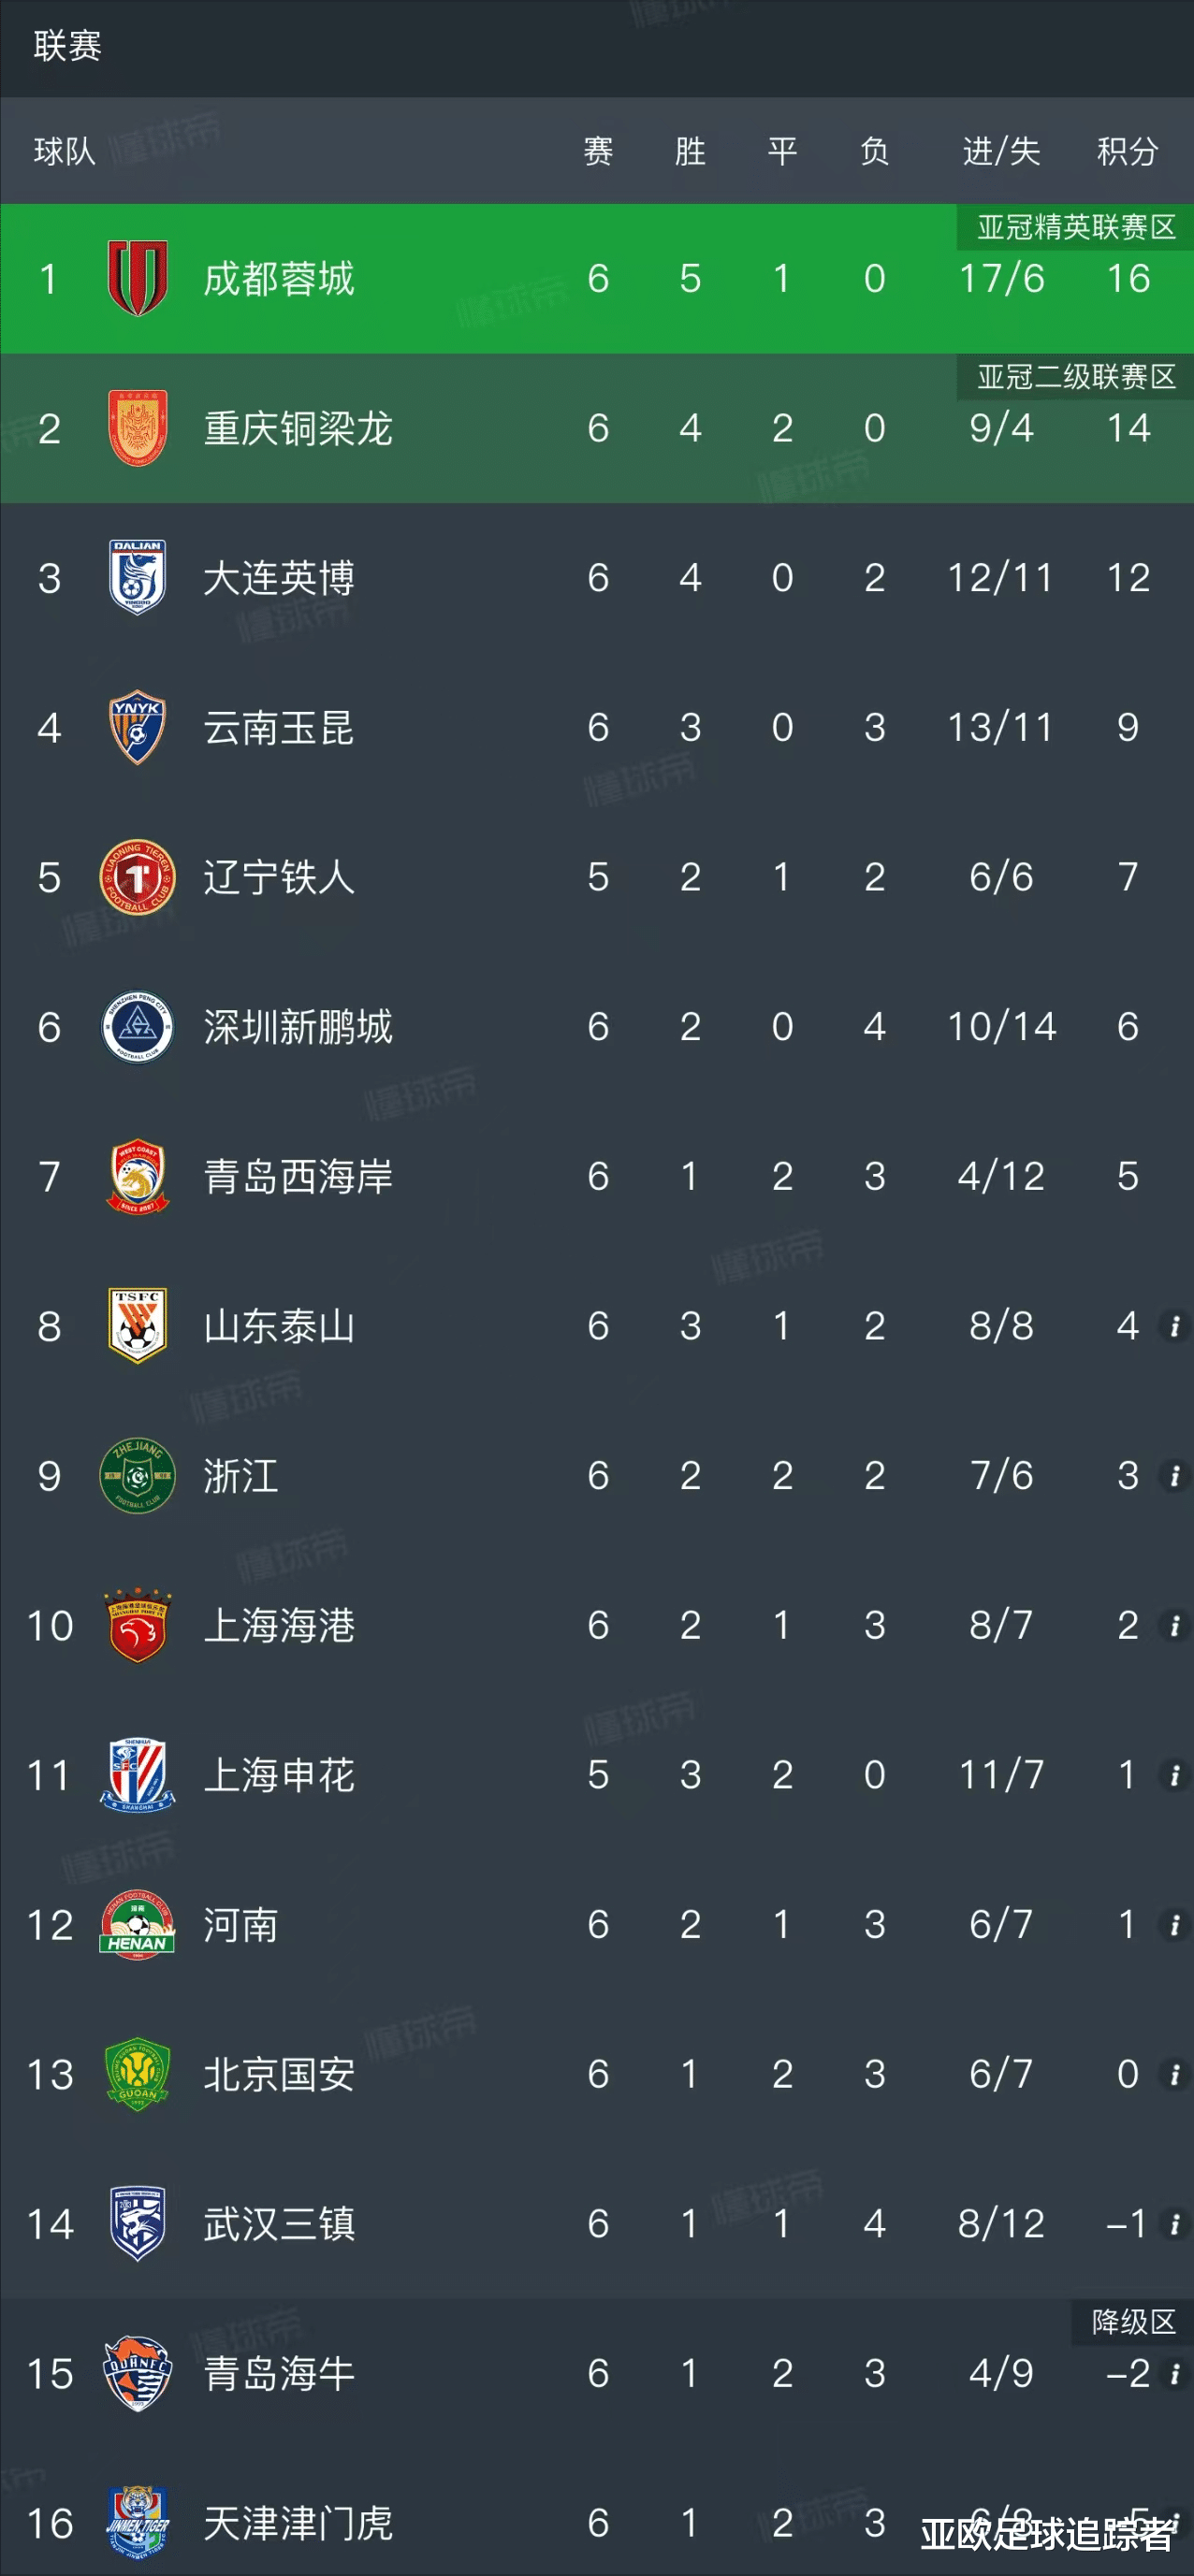Image resolution: width=1194 pixels, height=2576 pixels.
Task: Show points deduction info for 浙江
Action: (1174, 1476)
